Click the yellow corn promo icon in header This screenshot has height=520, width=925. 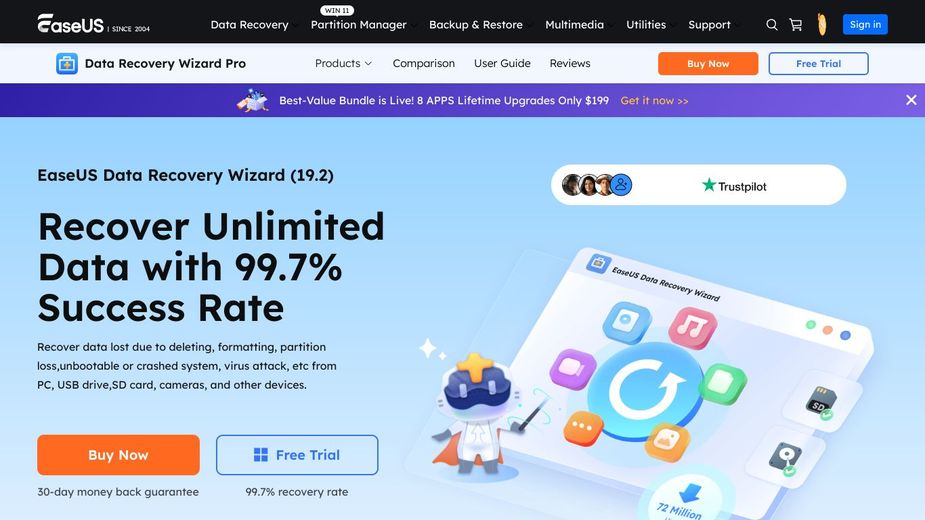click(x=822, y=24)
